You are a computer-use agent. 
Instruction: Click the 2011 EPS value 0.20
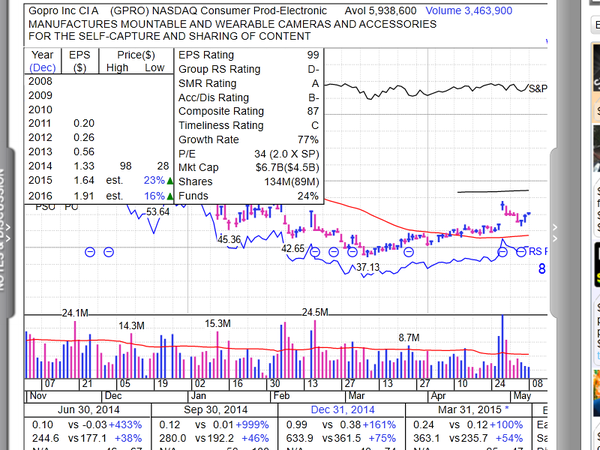pyautogui.click(x=84, y=124)
